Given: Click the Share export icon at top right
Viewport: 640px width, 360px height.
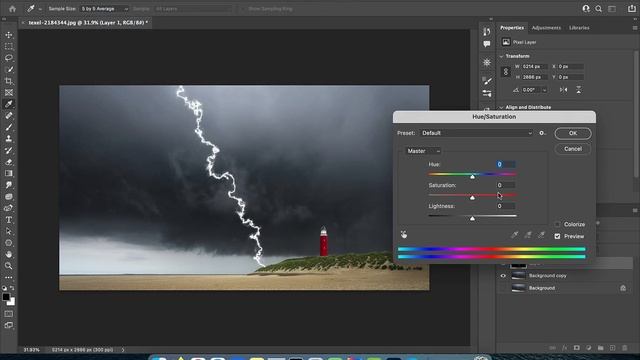Looking at the screenshot, I should pos(632,9).
